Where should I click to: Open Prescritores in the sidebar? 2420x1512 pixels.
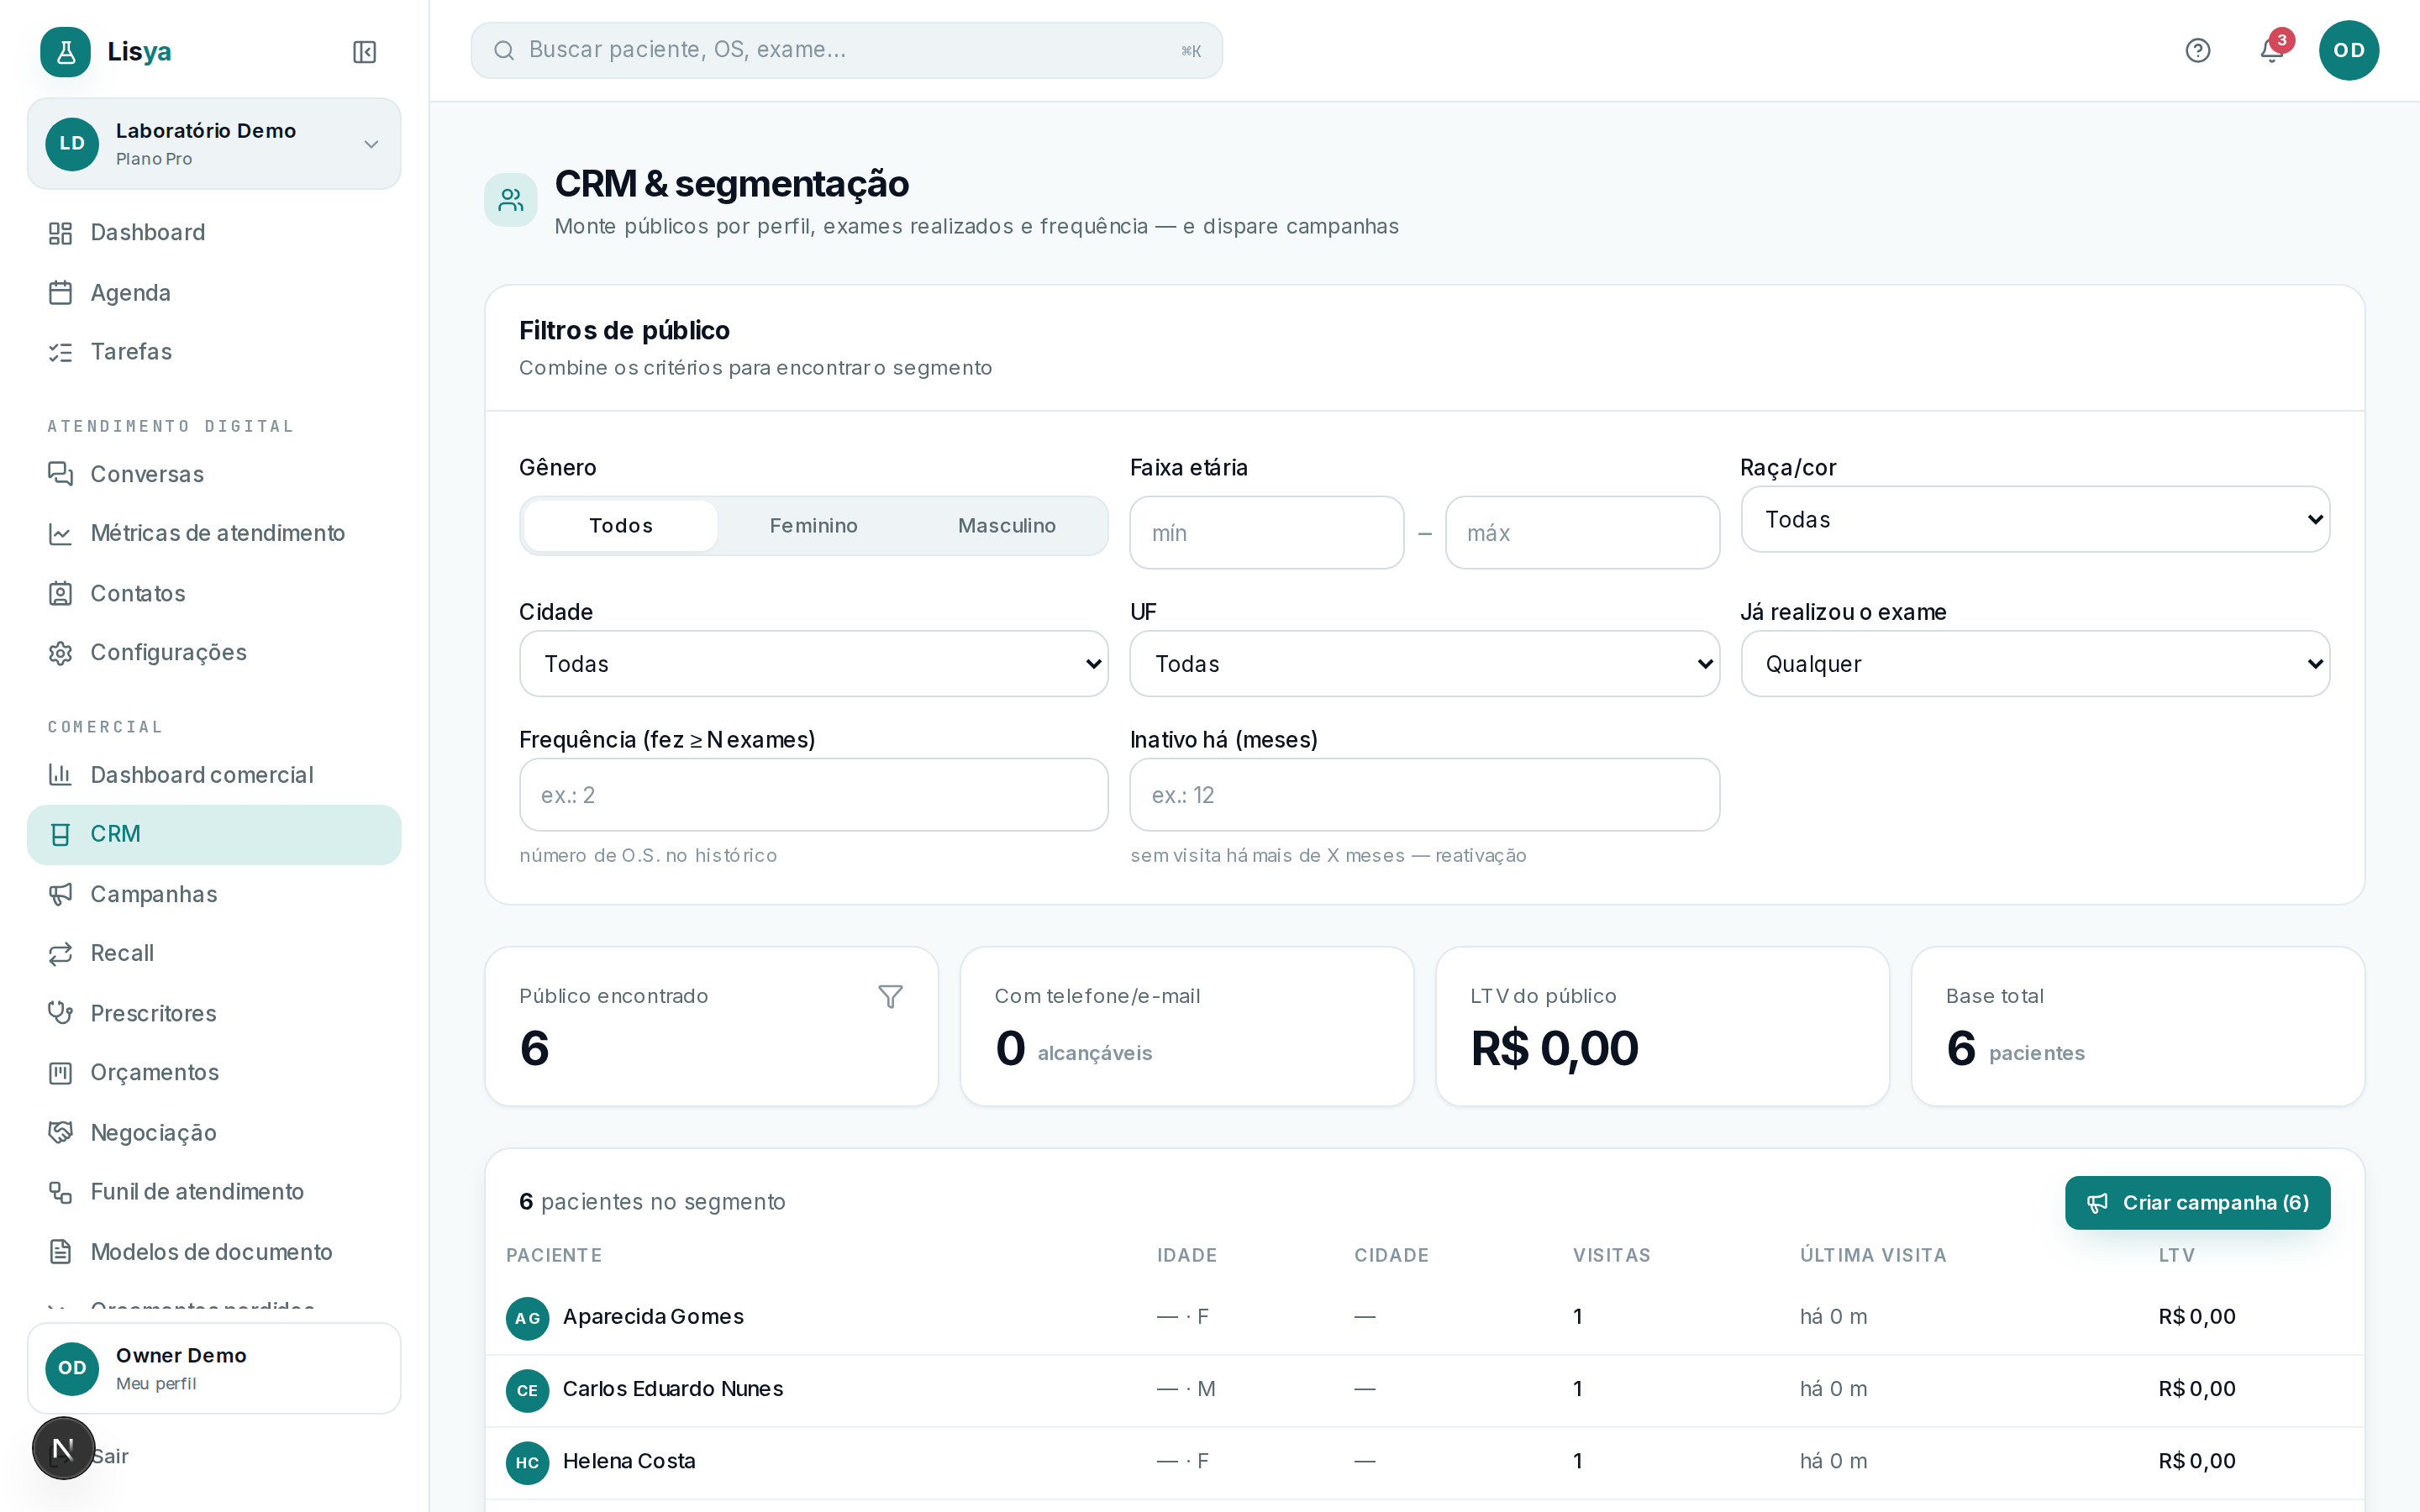[214, 1013]
